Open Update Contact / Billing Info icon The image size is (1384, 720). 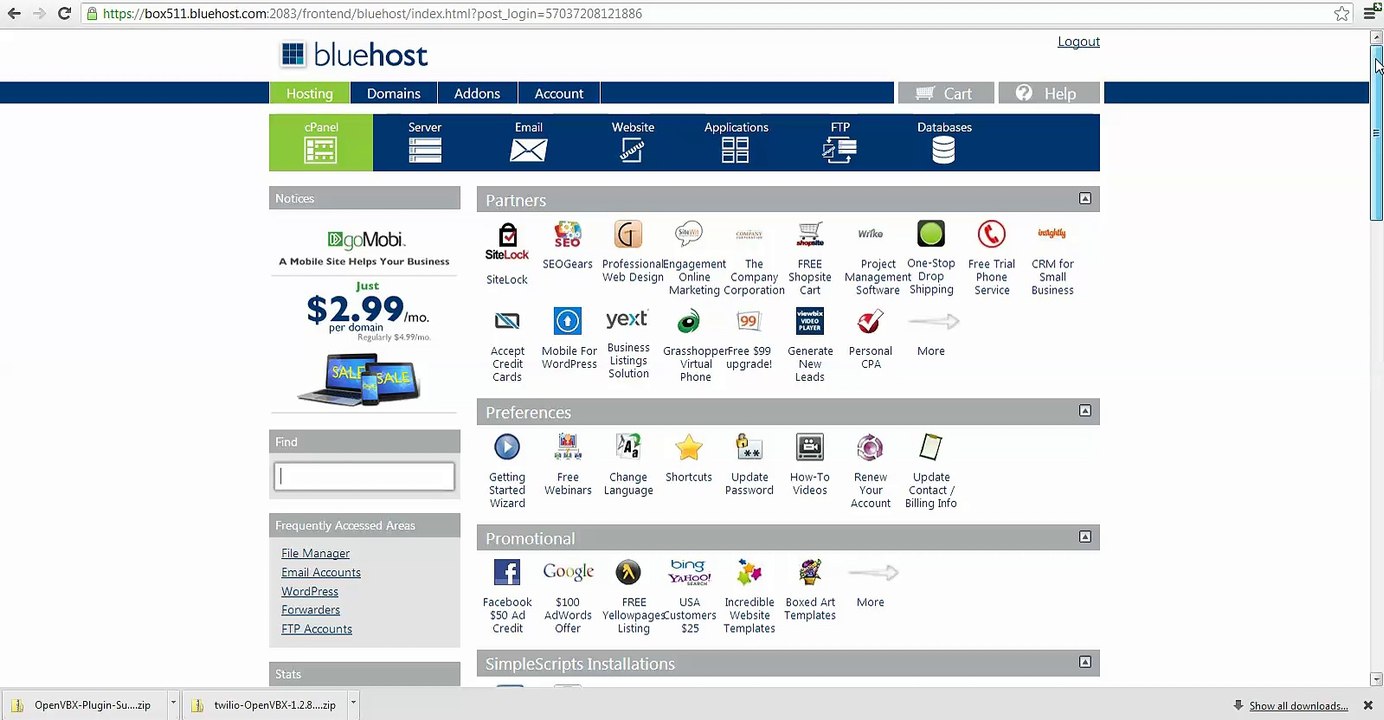(931, 447)
